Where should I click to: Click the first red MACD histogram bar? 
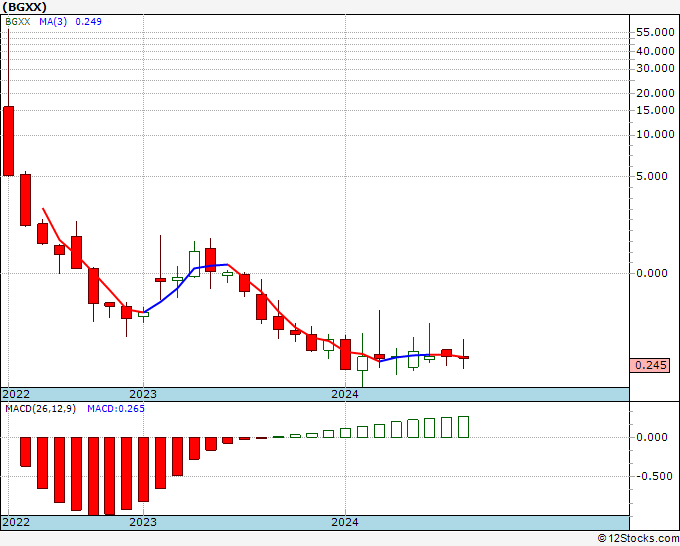pos(26,452)
